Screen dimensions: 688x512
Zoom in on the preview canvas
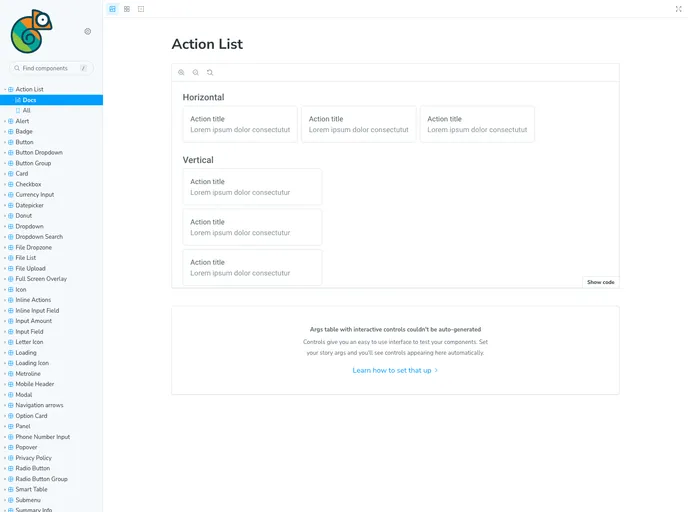[181, 72]
